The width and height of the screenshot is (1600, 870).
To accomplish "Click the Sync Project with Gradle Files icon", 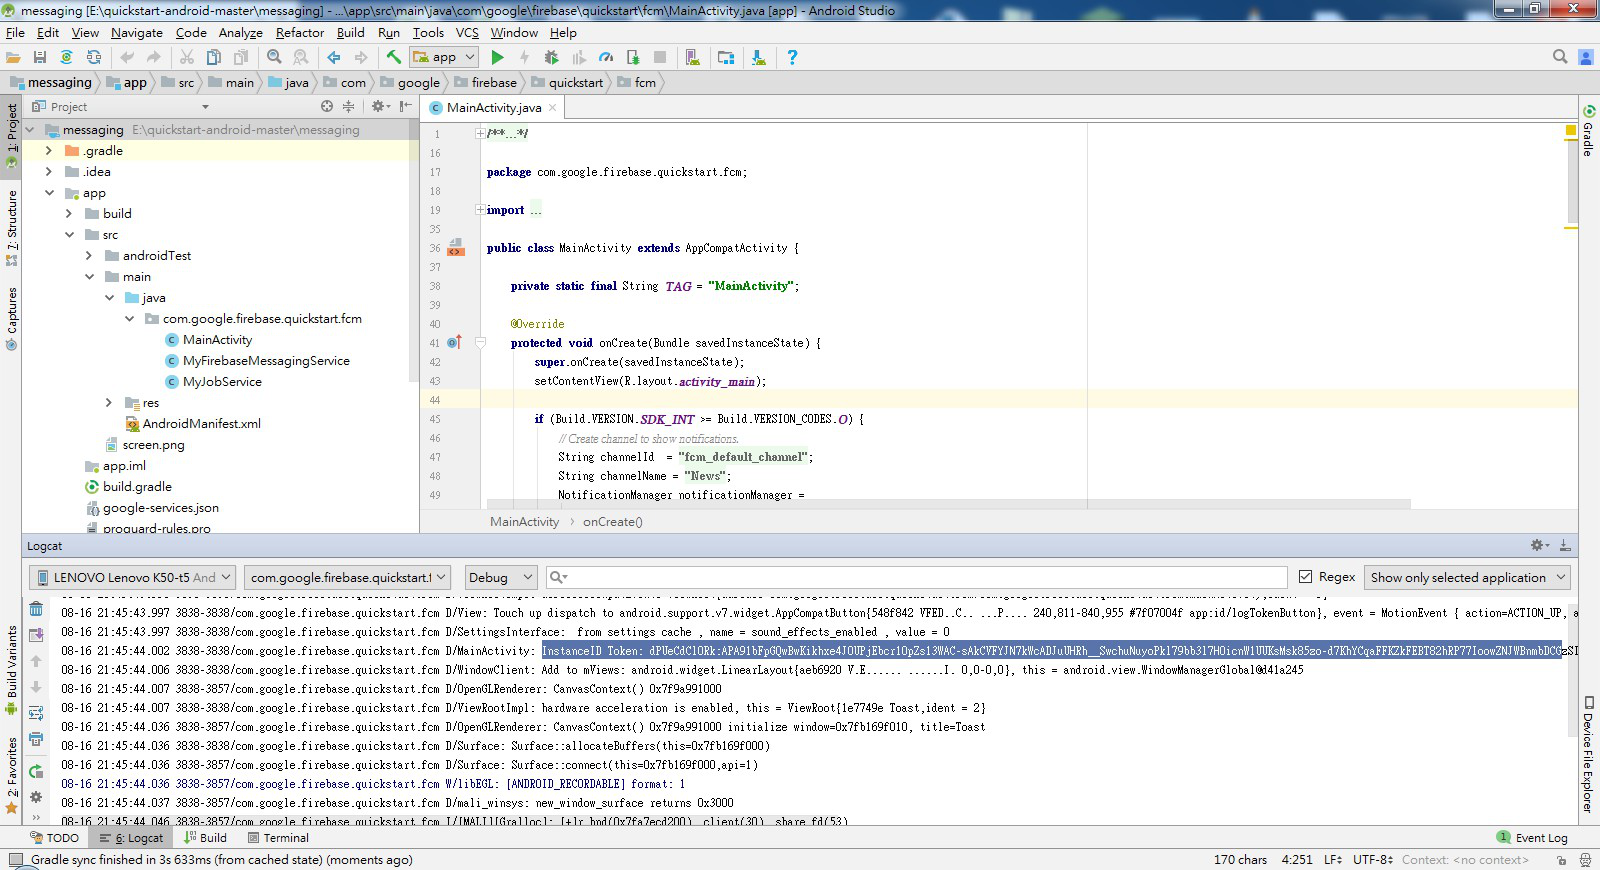I will (66, 58).
